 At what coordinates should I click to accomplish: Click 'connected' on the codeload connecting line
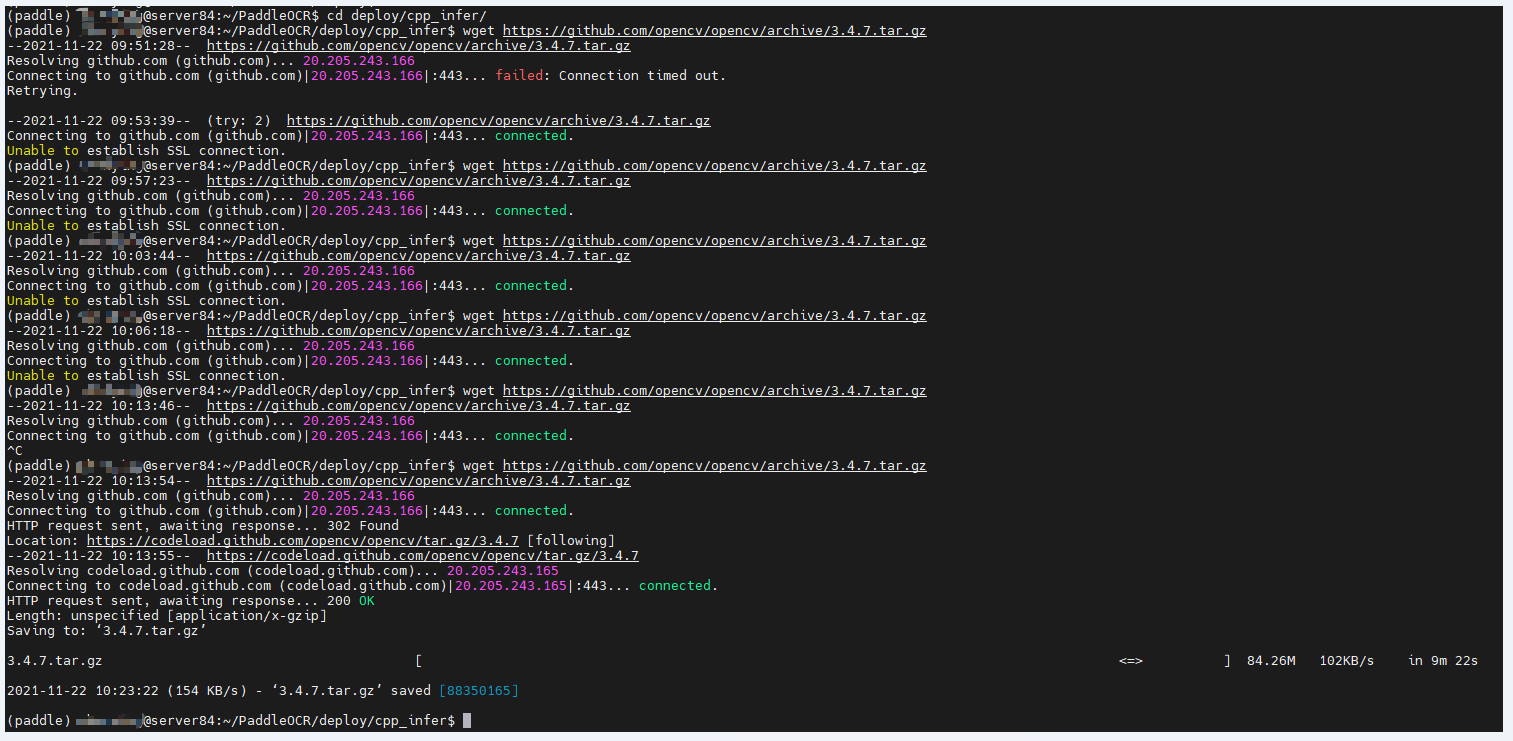(675, 586)
